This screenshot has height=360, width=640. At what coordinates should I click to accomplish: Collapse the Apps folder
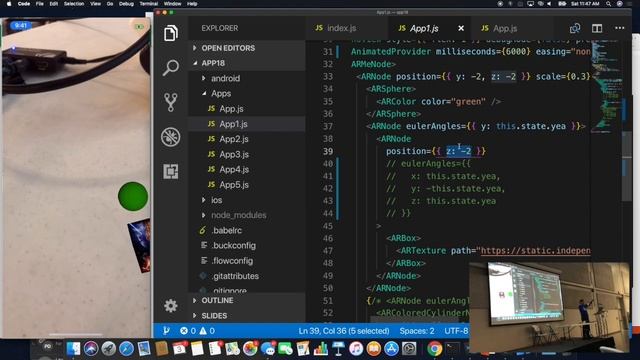point(247,93)
